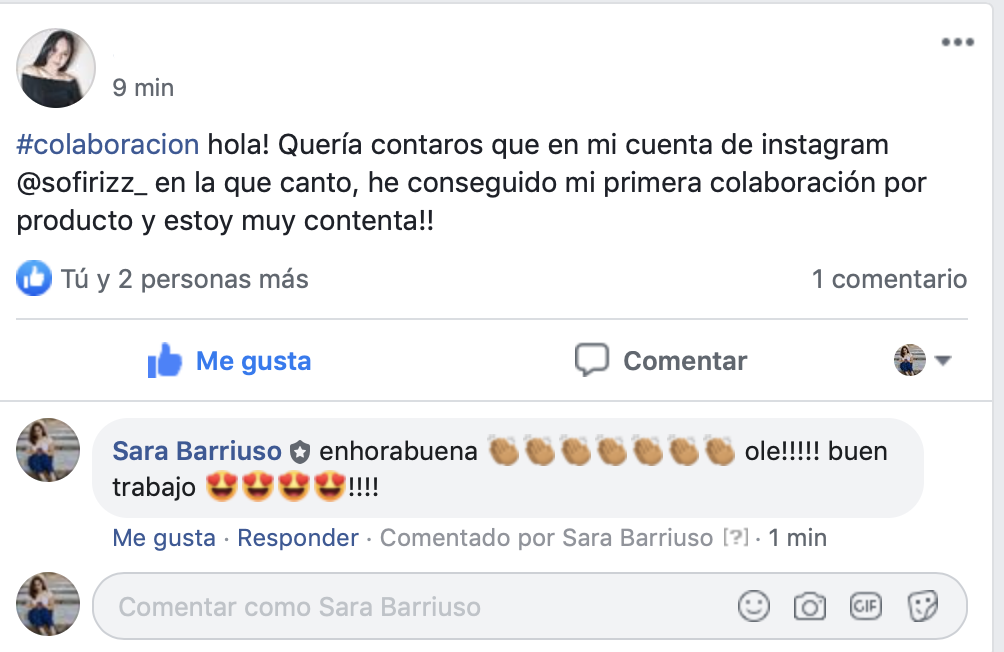Click the blue like reaction icon

(x=34, y=278)
